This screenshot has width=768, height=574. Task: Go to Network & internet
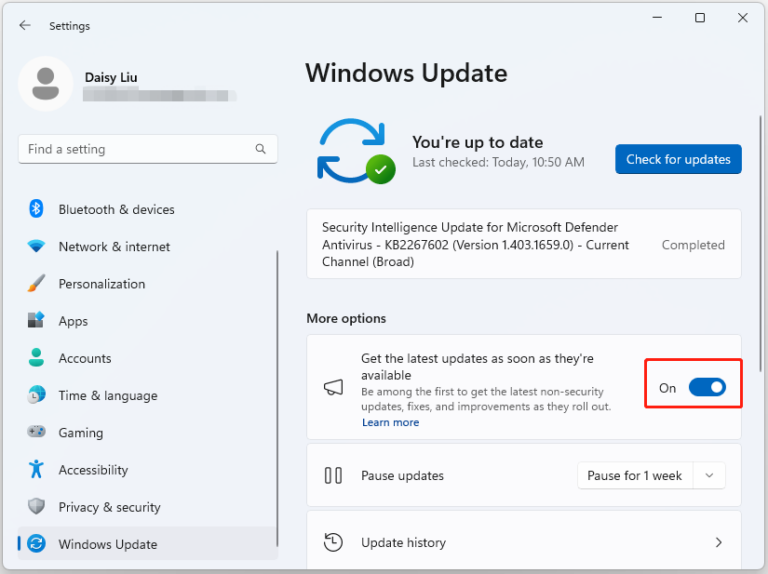147,246
